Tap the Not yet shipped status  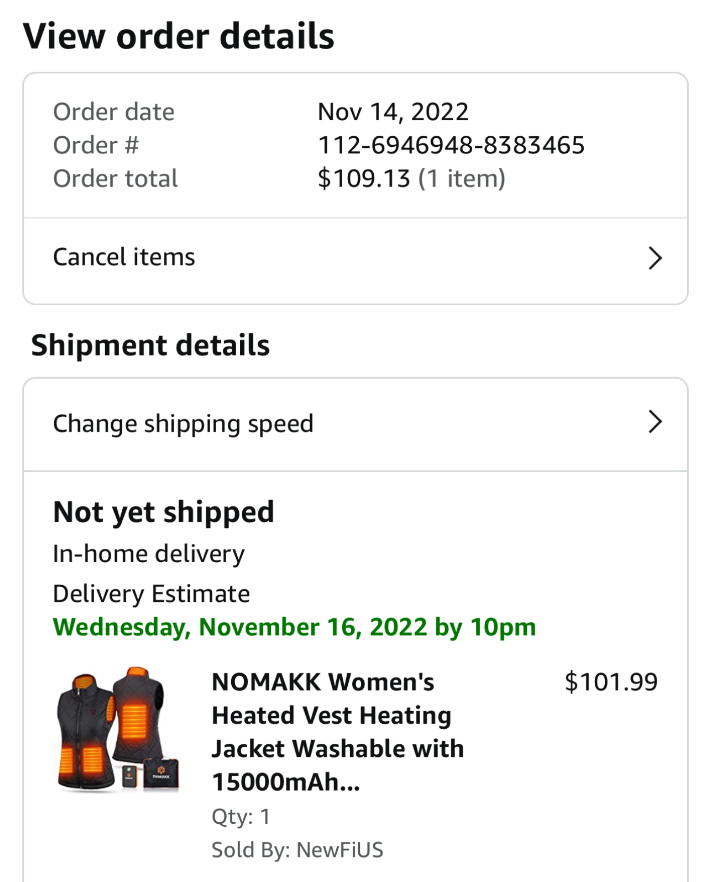point(163,512)
